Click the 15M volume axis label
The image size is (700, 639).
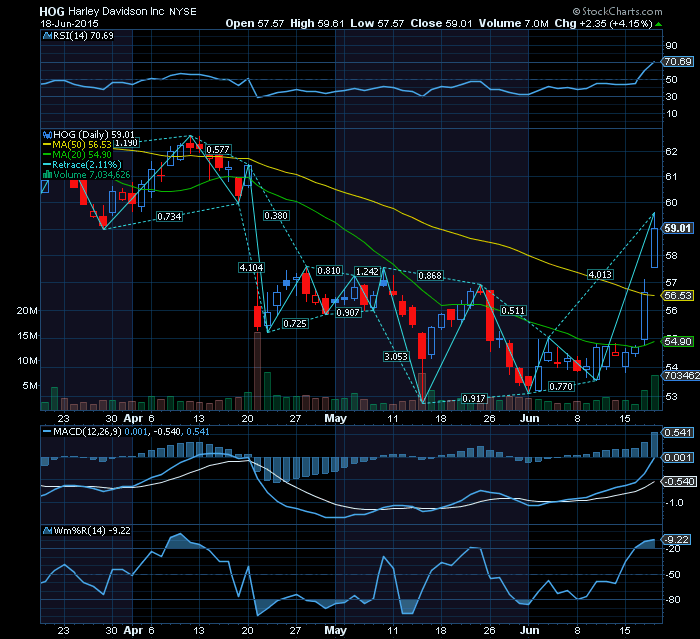point(27,336)
